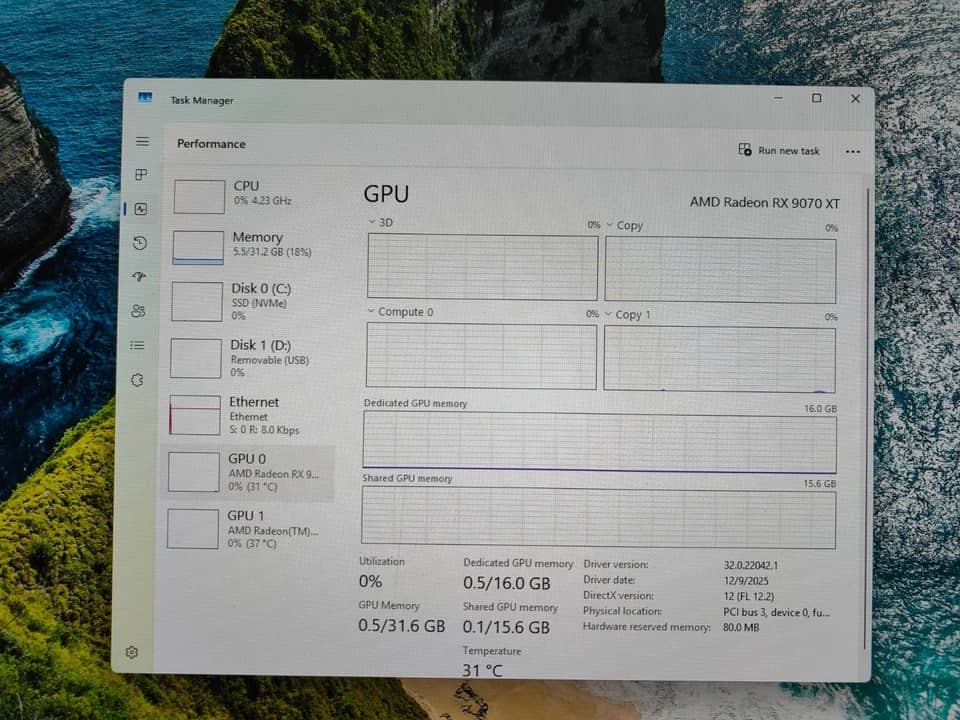Click the Compute 0 utilization graph
Viewport: 960px width, 720px height.
481,356
